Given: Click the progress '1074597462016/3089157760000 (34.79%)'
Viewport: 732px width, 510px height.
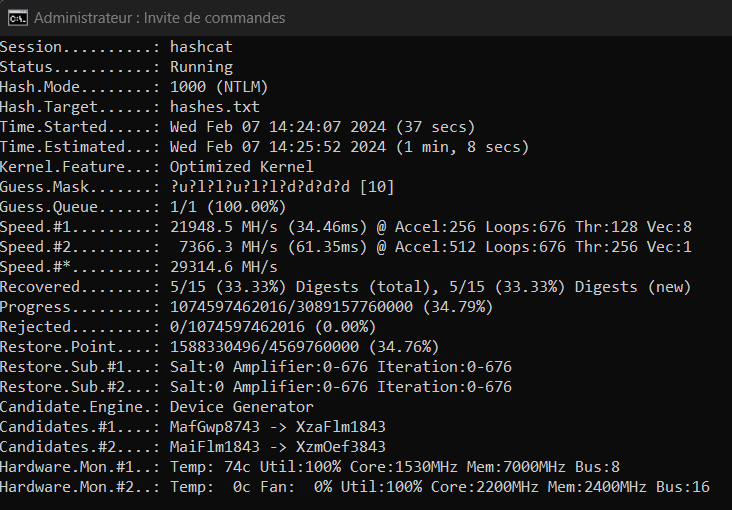Looking at the screenshot, I should pyautogui.click(x=331, y=307).
